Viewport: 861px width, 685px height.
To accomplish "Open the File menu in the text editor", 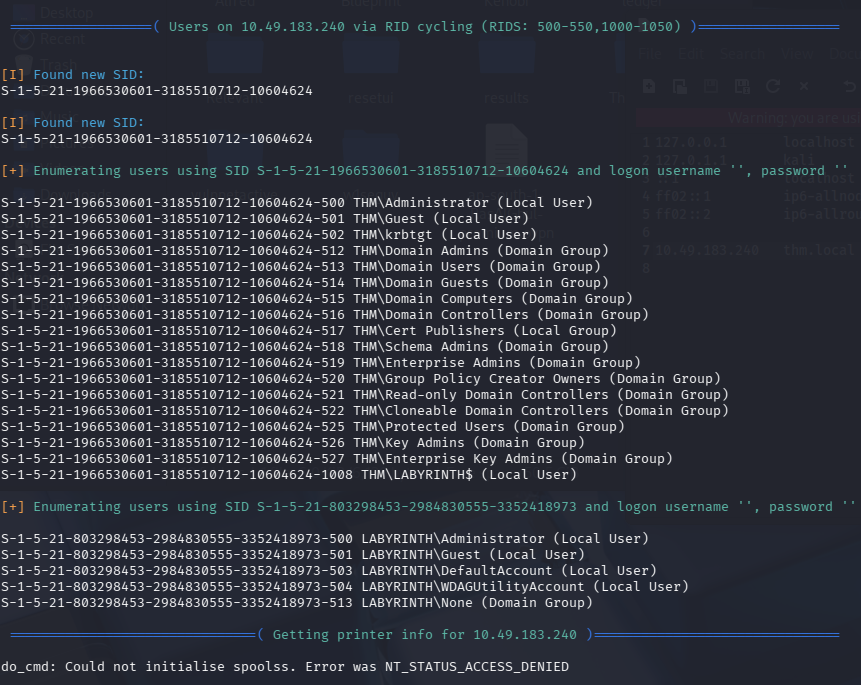I will (x=650, y=53).
